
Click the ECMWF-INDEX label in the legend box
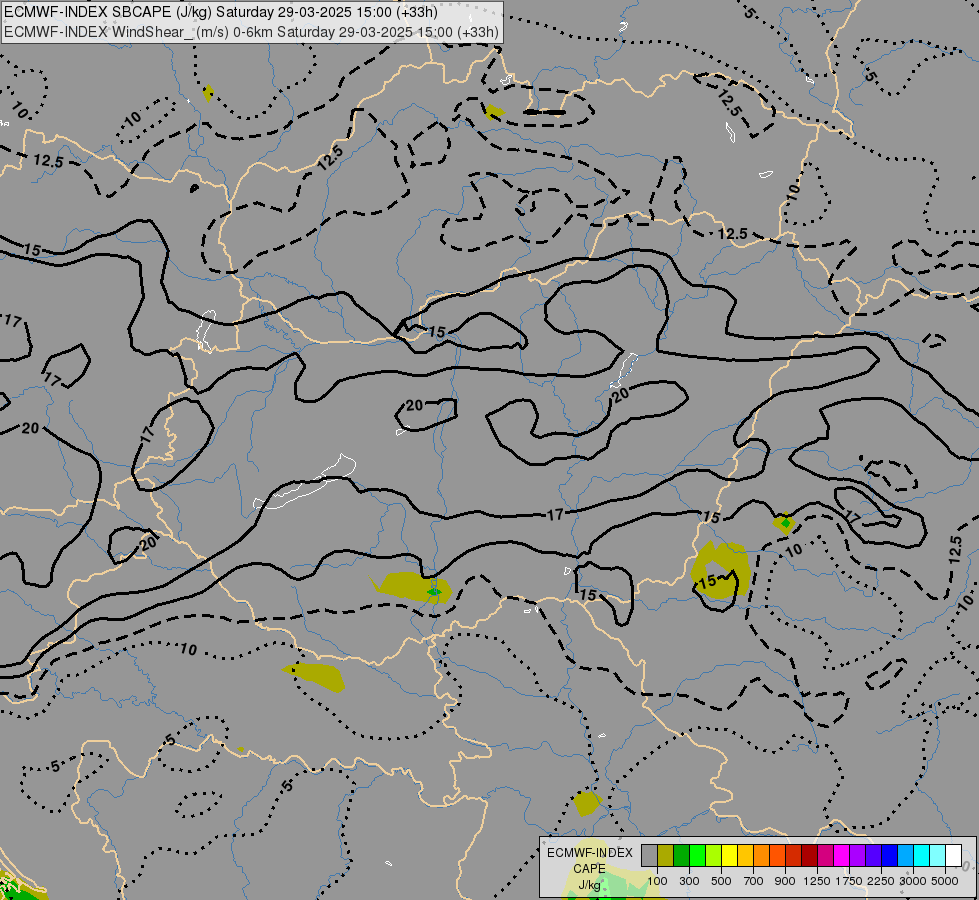tap(589, 853)
